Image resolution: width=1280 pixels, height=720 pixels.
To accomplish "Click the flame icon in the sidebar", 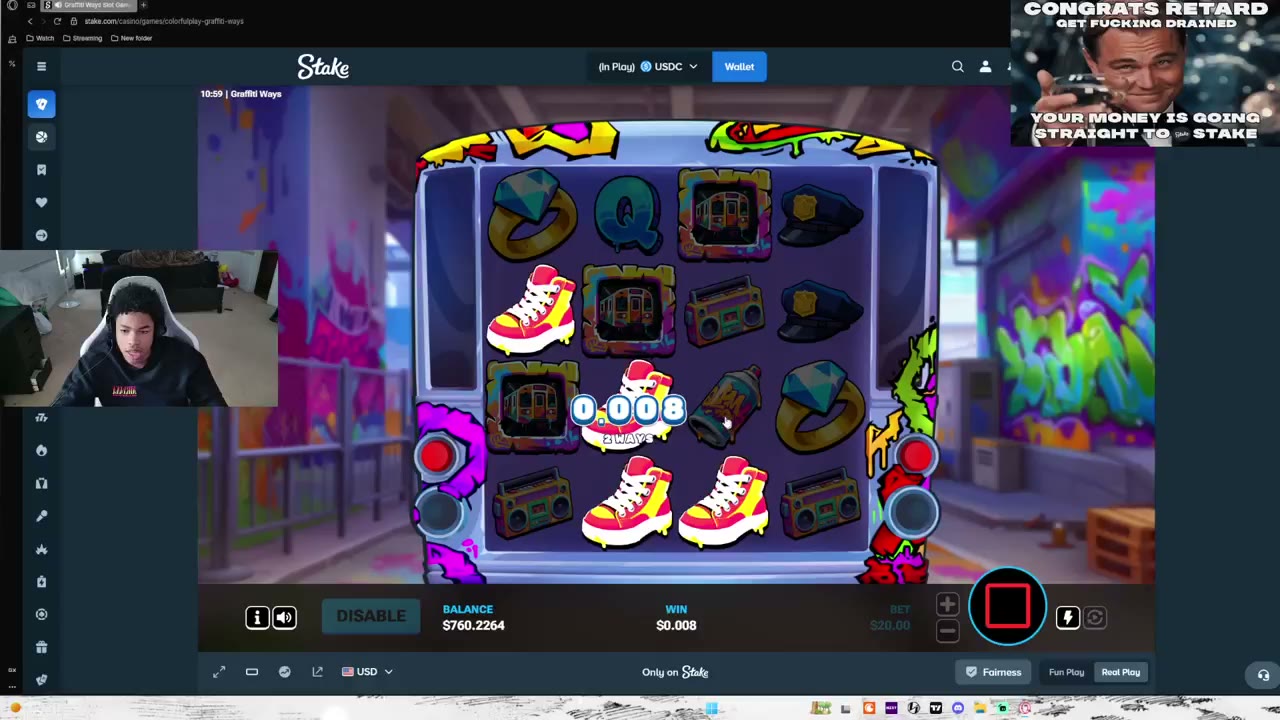I will pos(41,450).
